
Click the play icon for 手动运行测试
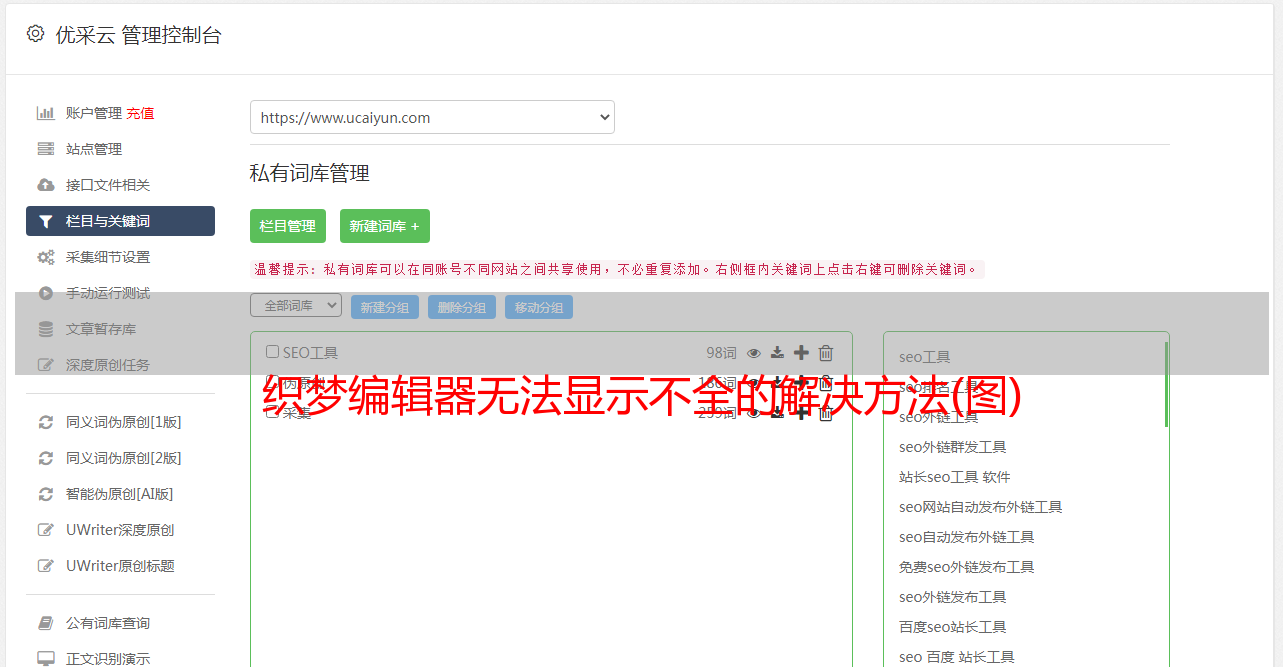46,293
